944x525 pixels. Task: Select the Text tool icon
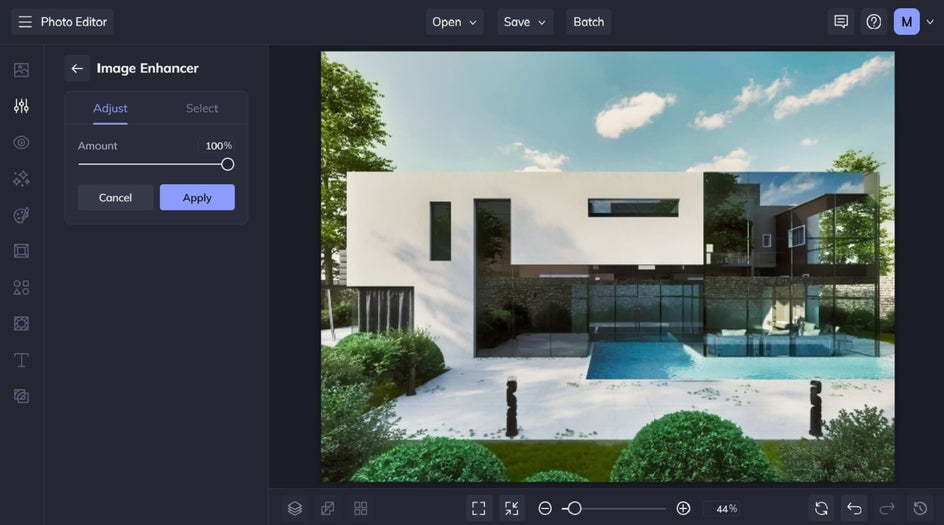[21, 360]
